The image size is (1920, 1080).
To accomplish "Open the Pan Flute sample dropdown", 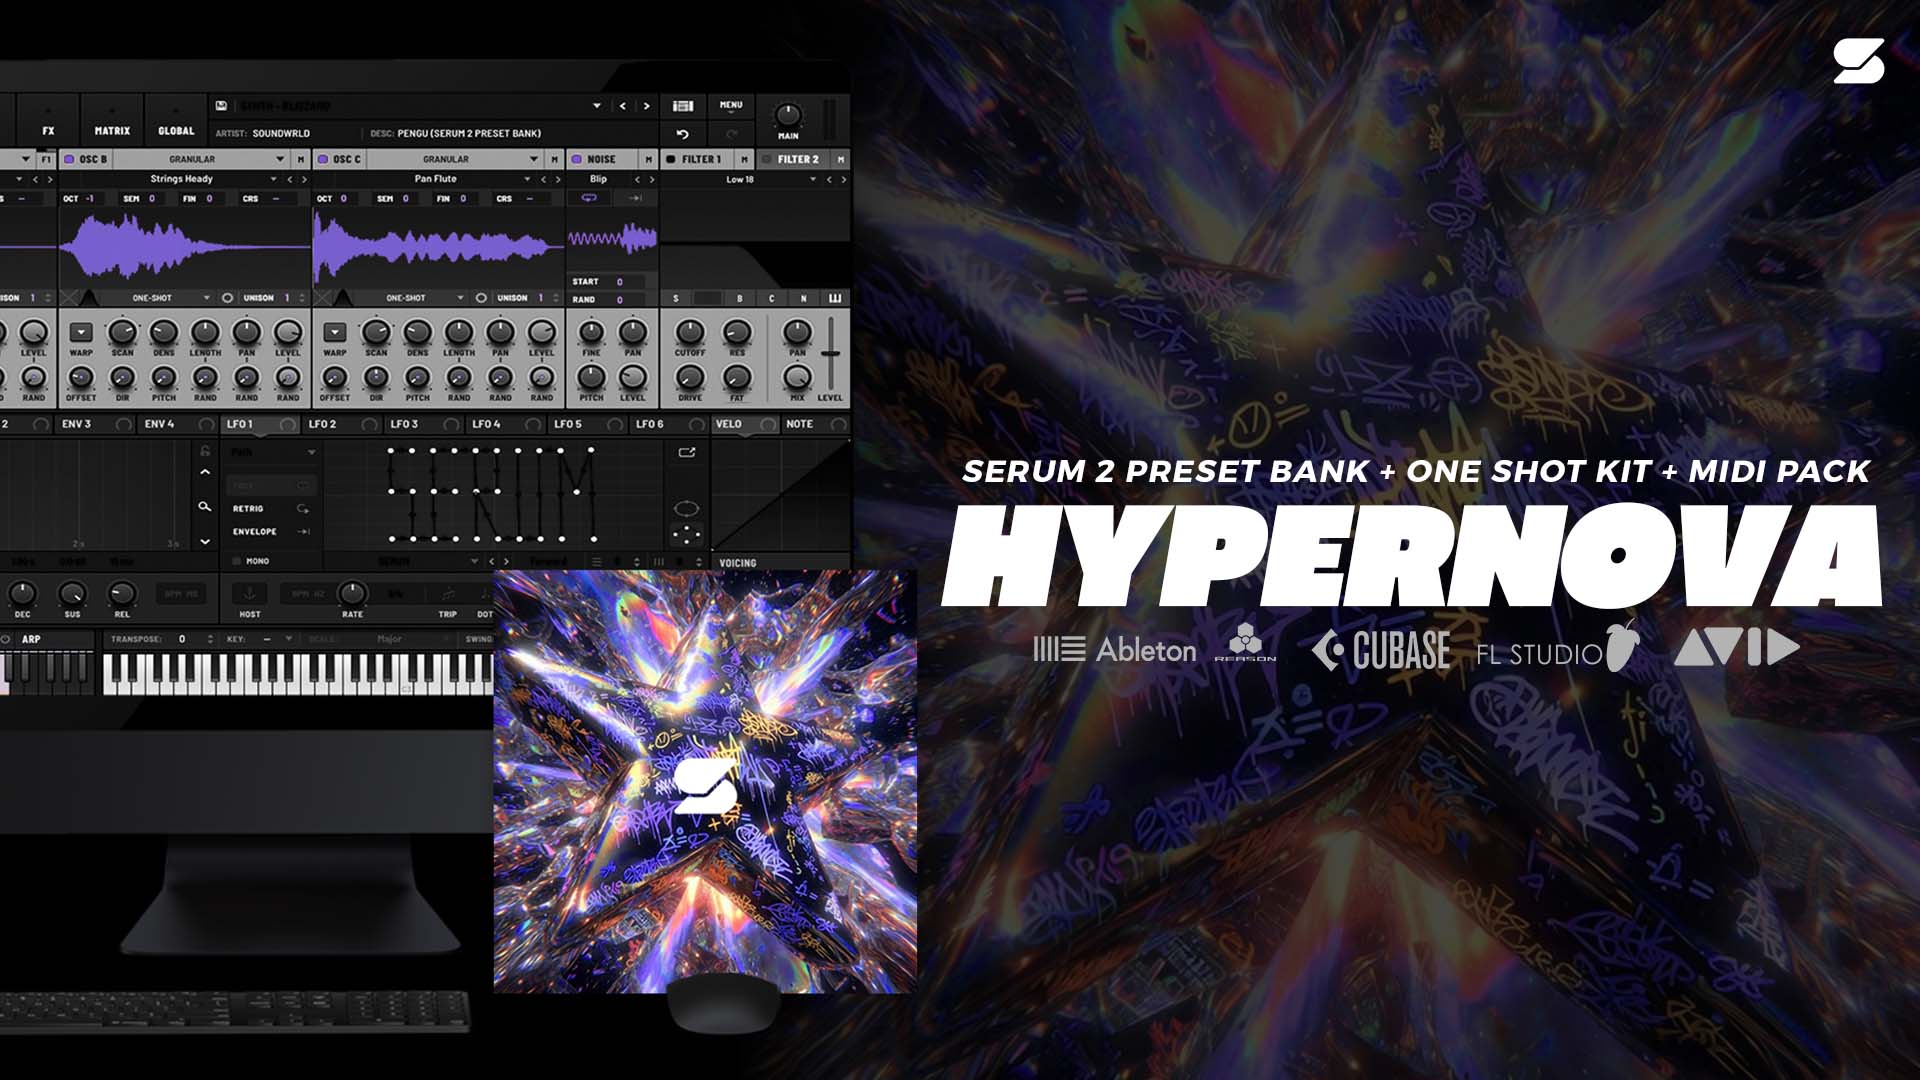I will 527,179.
